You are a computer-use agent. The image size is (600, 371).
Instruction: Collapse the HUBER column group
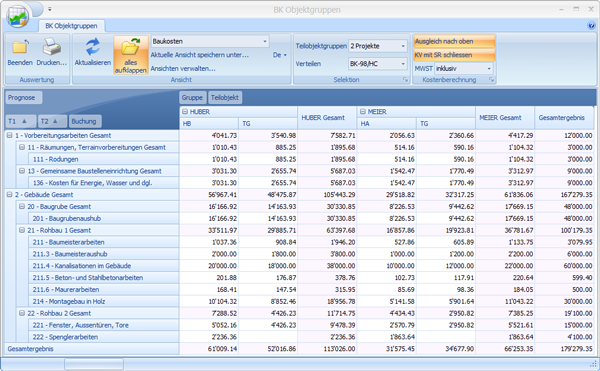pyautogui.click(x=185, y=112)
